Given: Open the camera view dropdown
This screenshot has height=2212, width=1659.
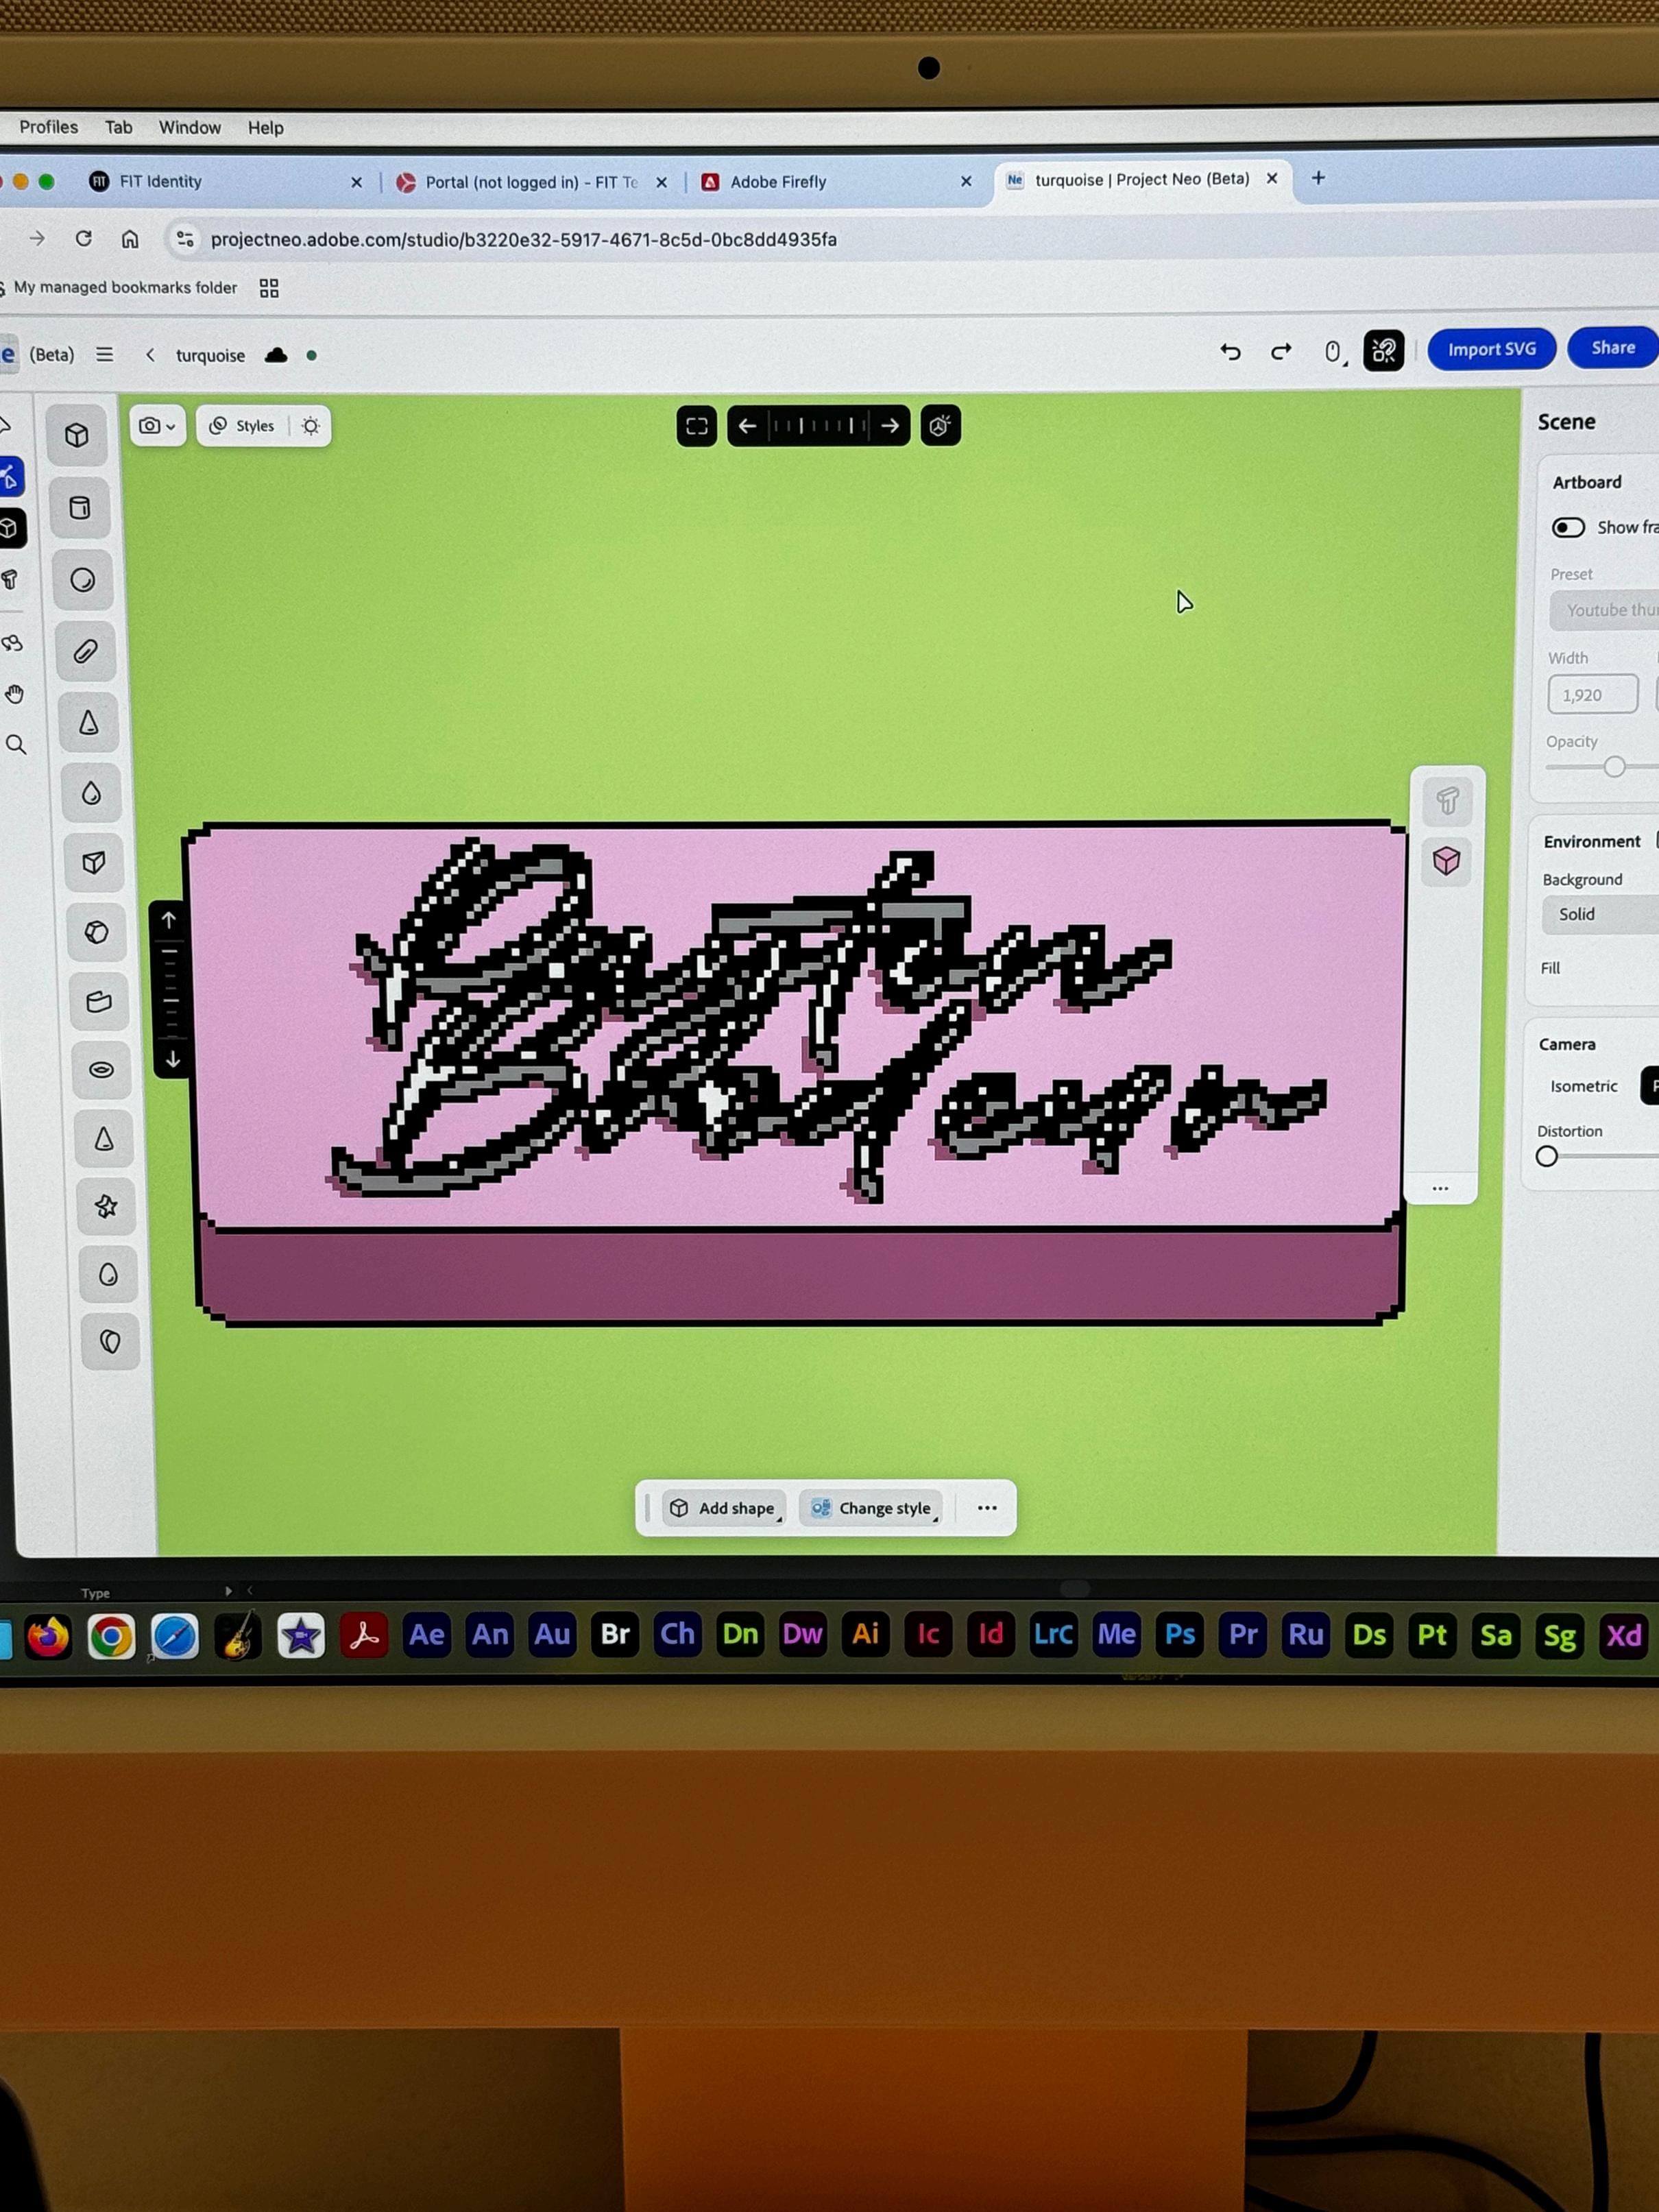Looking at the screenshot, I should click(x=157, y=426).
